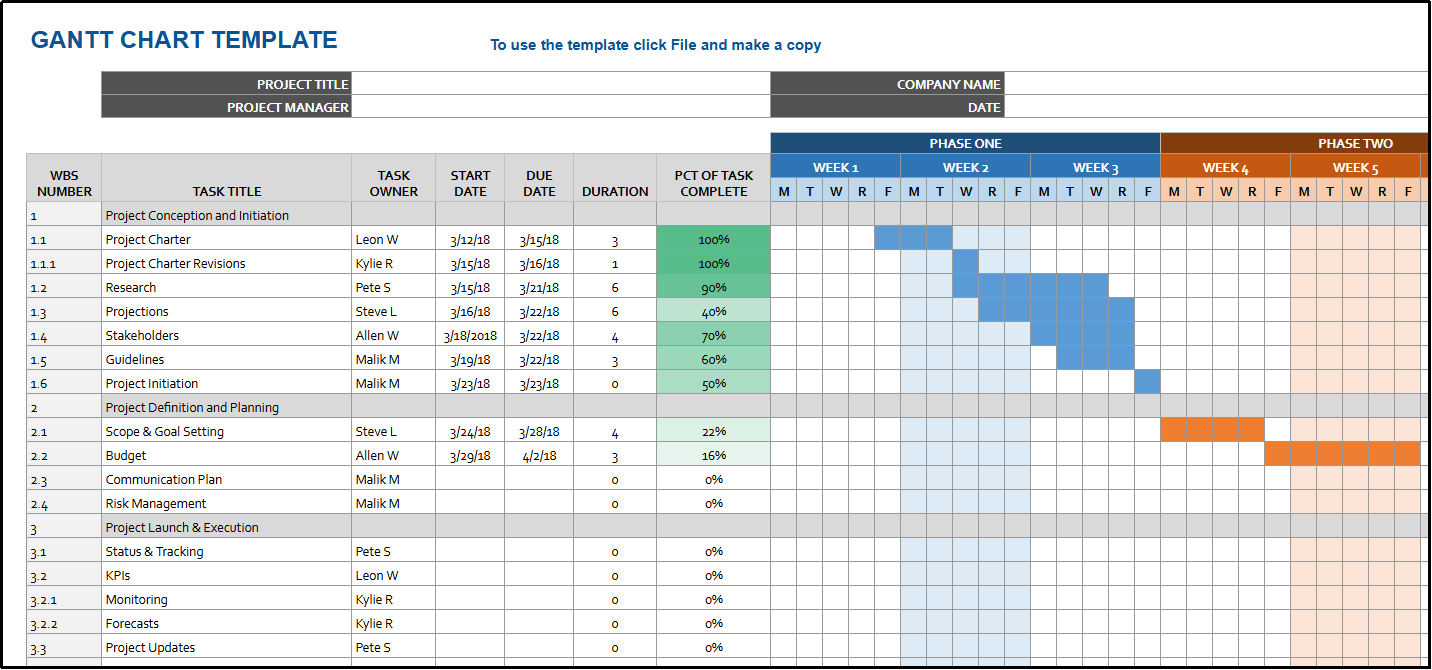Click the PHASE TWO header banner
This screenshot has width=1432, height=670.
(1355, 143)
